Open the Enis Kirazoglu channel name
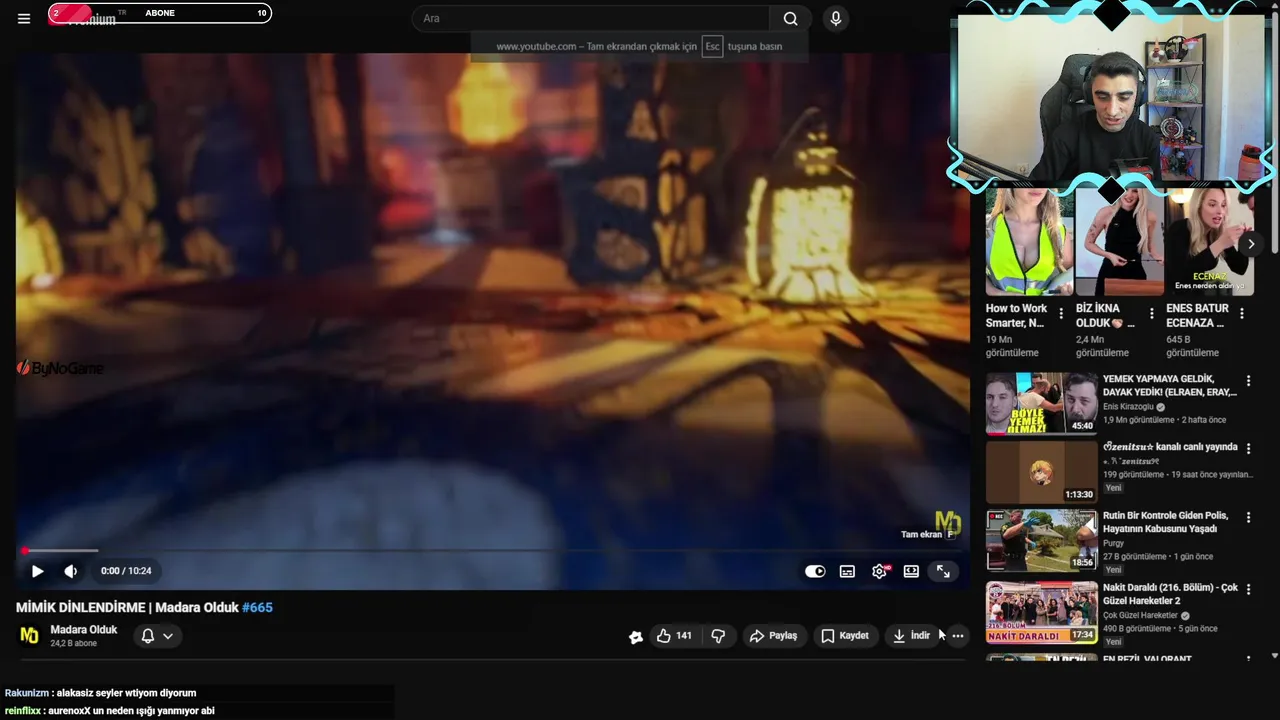Viewport: 1280px width, 720px height. click(x=1128, y=407)
